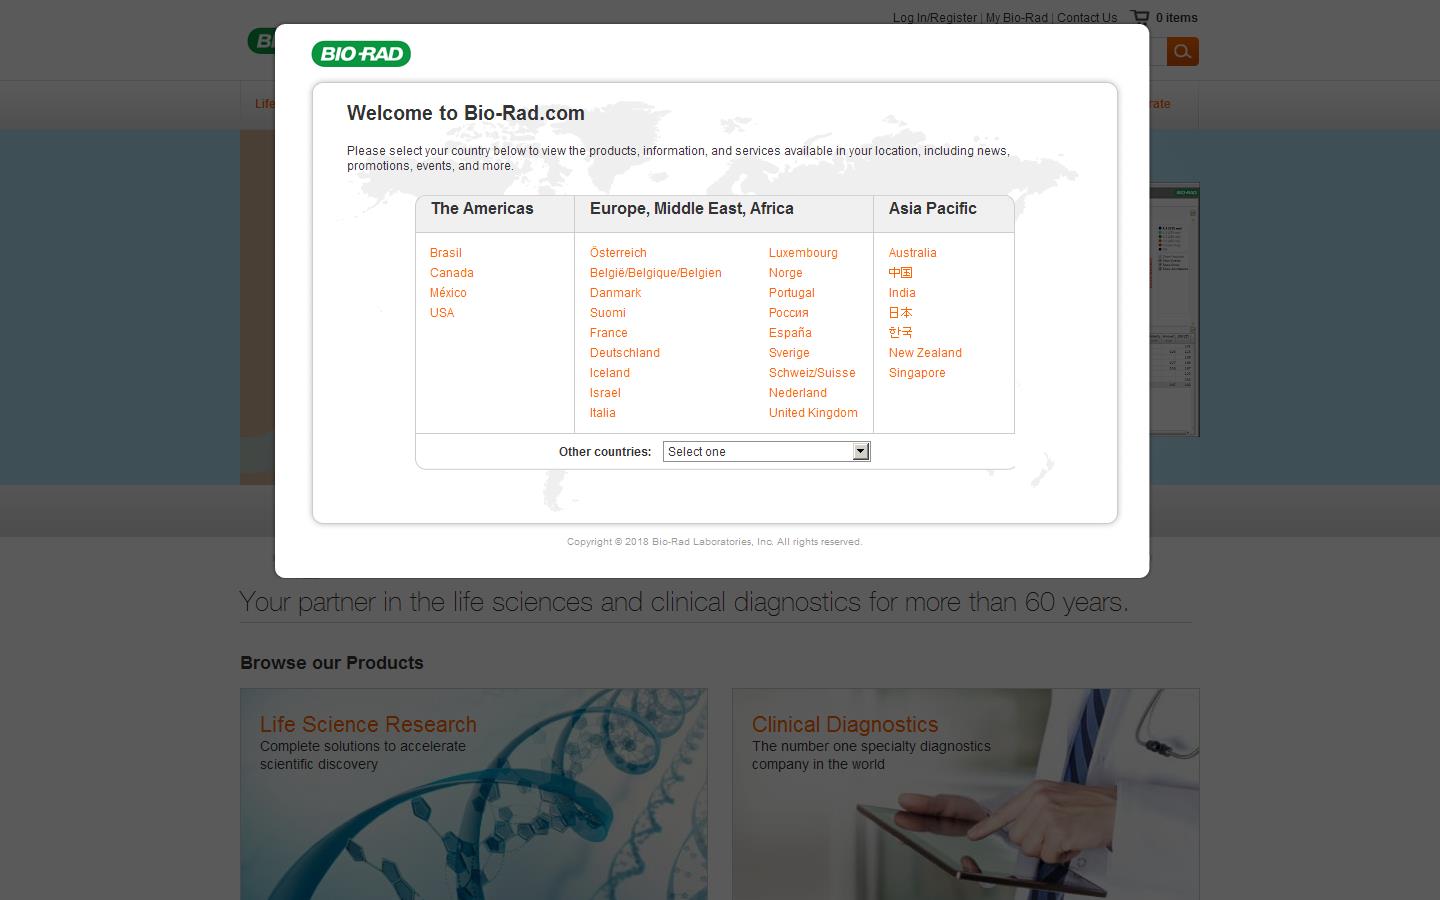Screen dimensions: 1440x900
Task: Open the Other countries dropdown
Action: (766, 452)
